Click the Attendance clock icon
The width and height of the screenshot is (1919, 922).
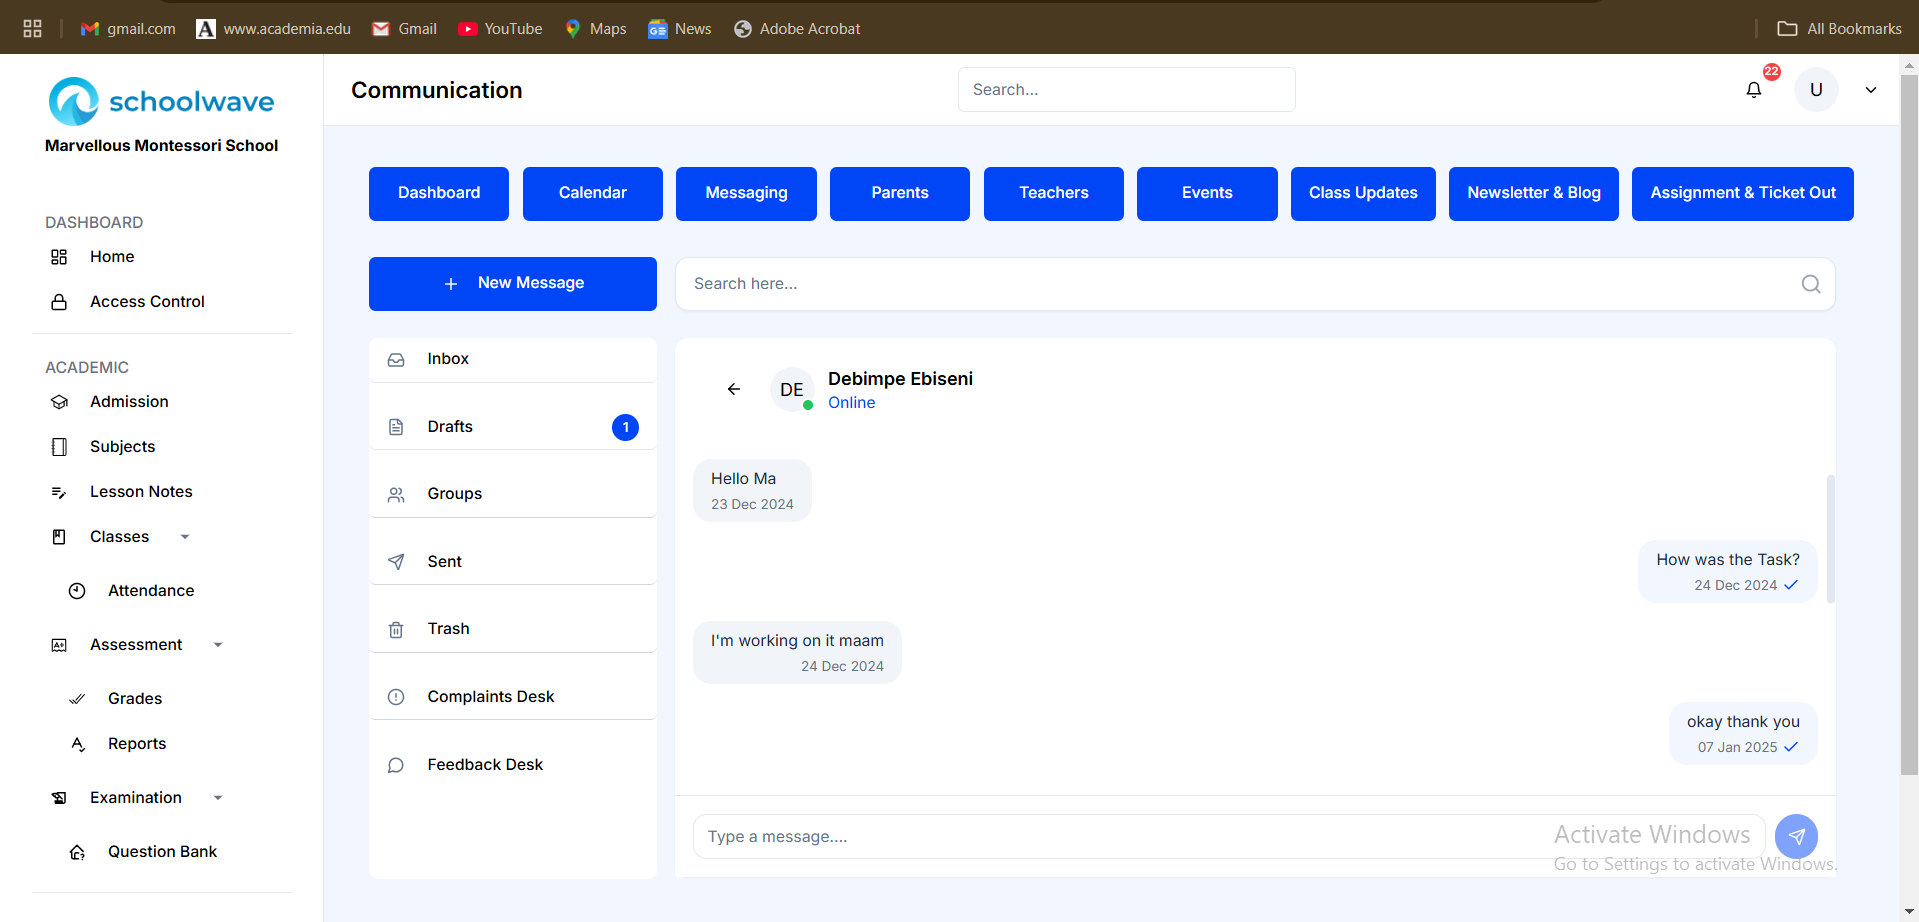pos(77,591)
